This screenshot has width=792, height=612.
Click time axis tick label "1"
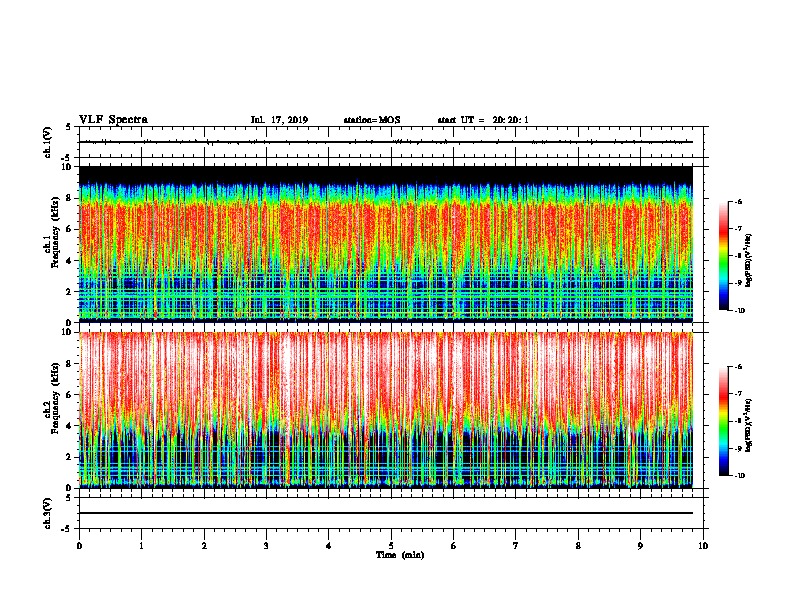click(141, 546)
